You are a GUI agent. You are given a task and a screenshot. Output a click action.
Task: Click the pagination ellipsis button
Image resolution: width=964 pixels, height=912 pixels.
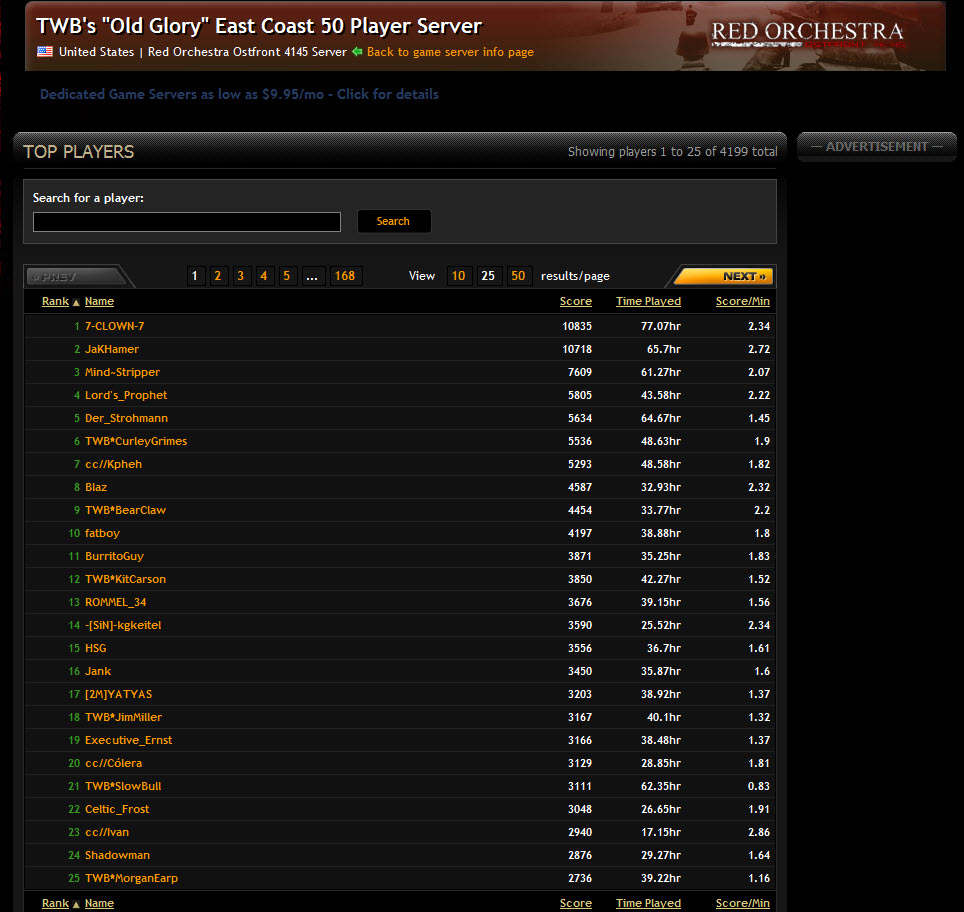click(x=312, y=276)
